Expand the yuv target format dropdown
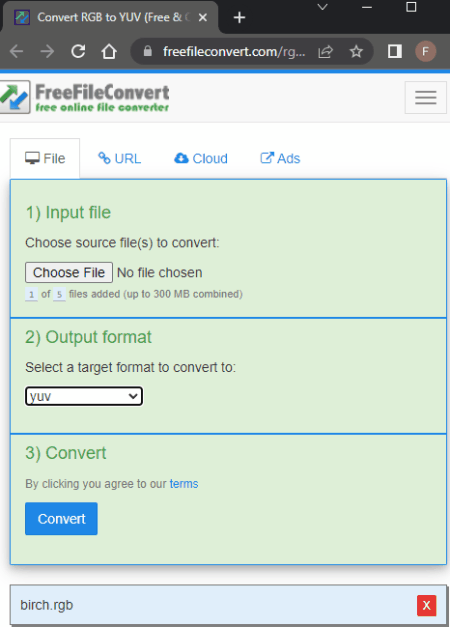Viewport: 450px width, 627px height. (x=84, y=396)
